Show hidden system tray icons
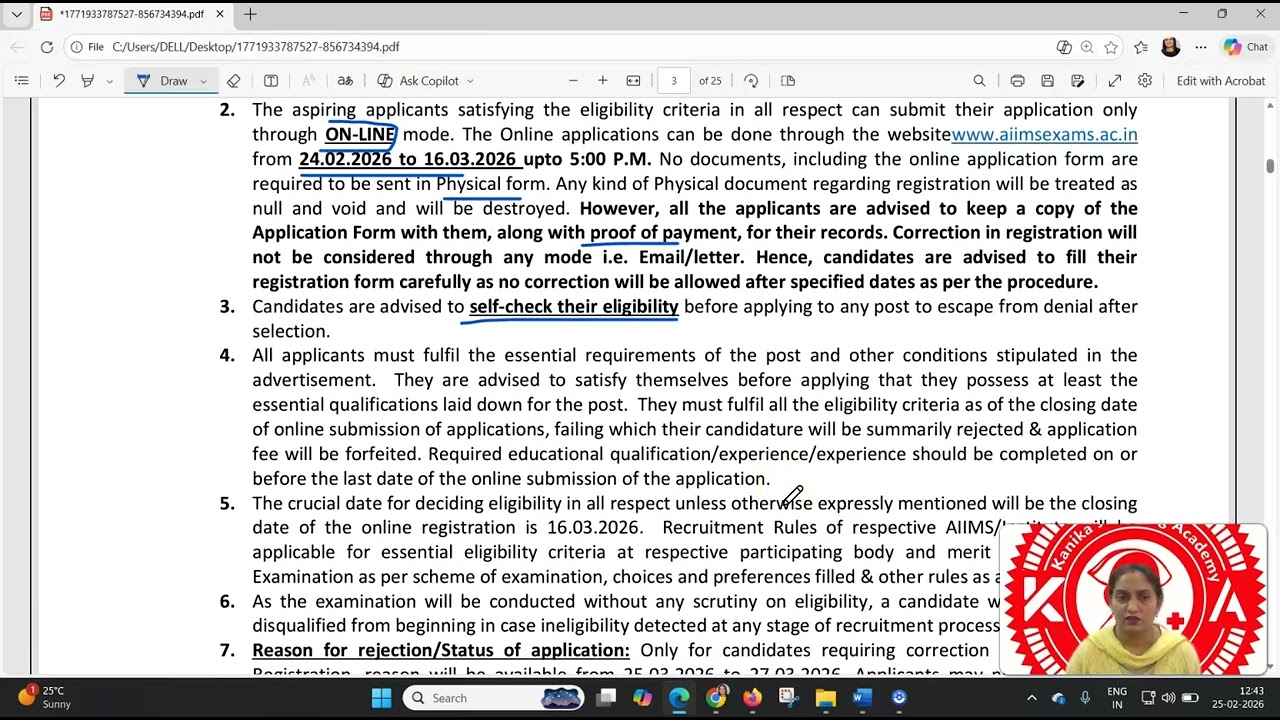The image size is (1280, 720). click(1032, 698)
